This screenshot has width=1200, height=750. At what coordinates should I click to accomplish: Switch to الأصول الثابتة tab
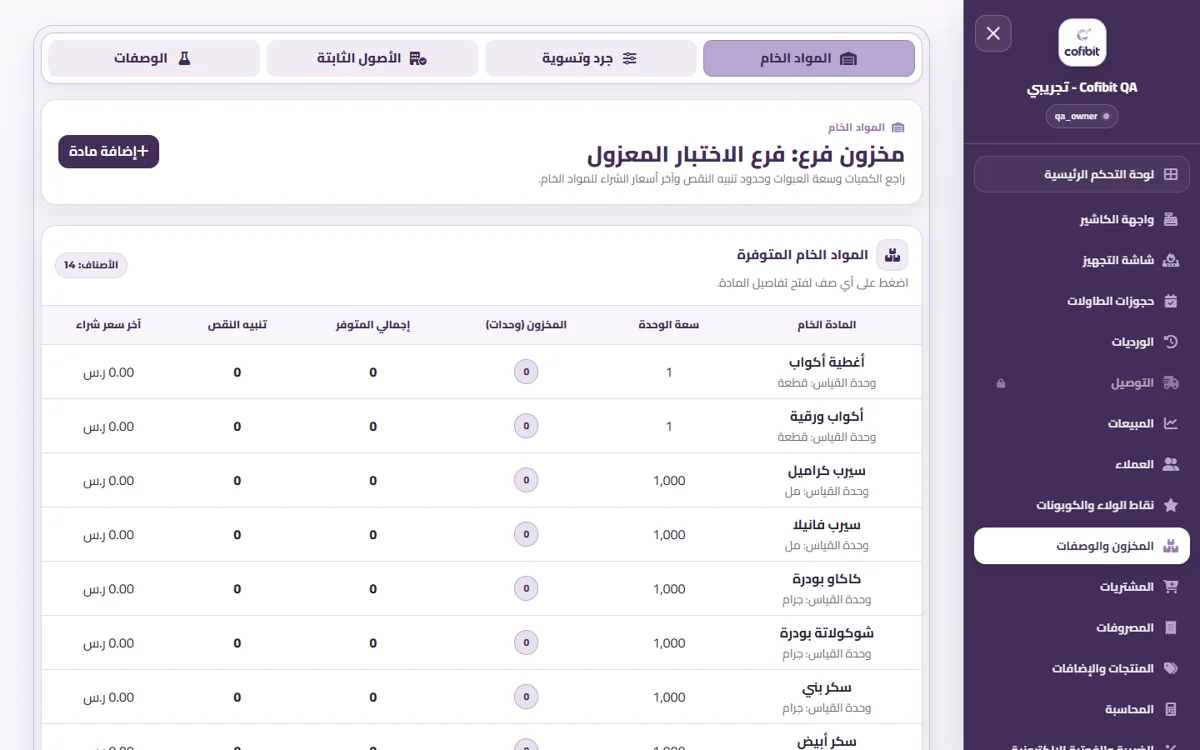click(x=372, y=58)
